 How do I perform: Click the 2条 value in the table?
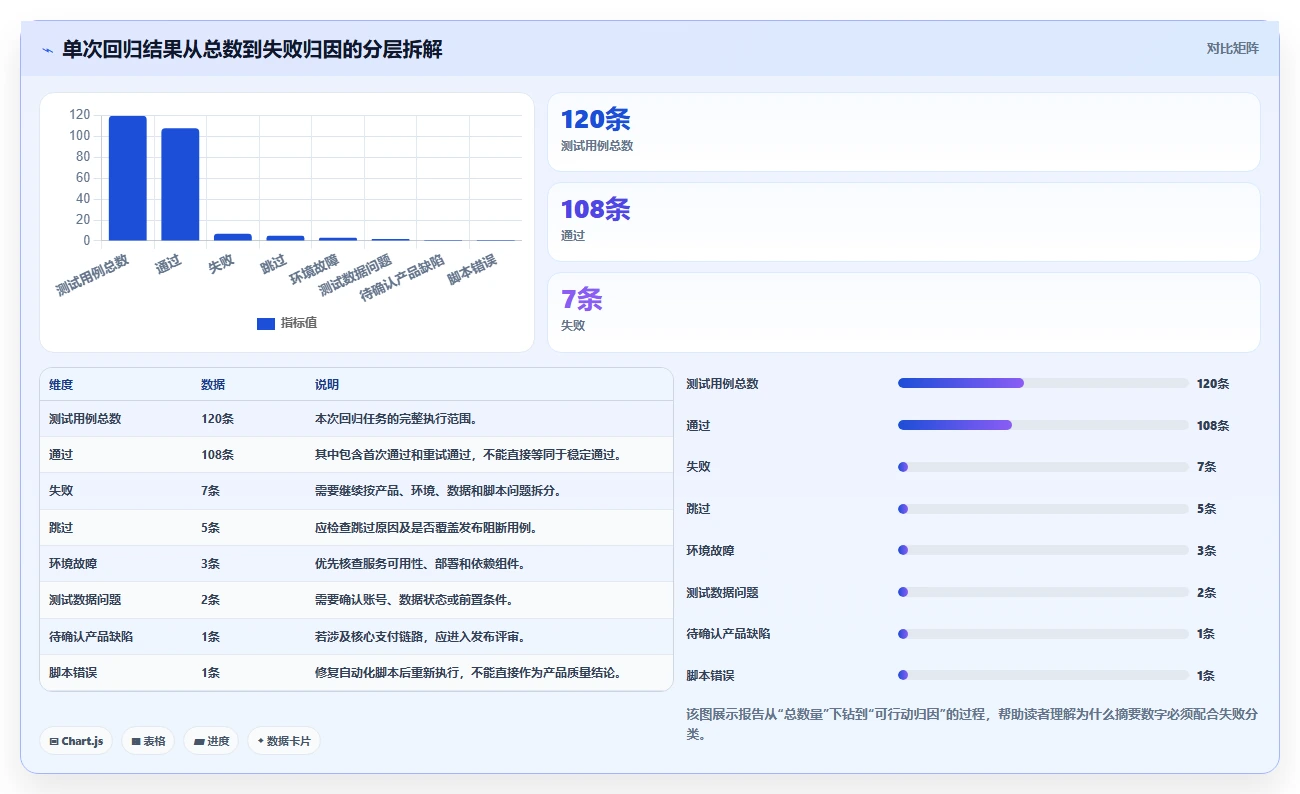pos(210,600)
